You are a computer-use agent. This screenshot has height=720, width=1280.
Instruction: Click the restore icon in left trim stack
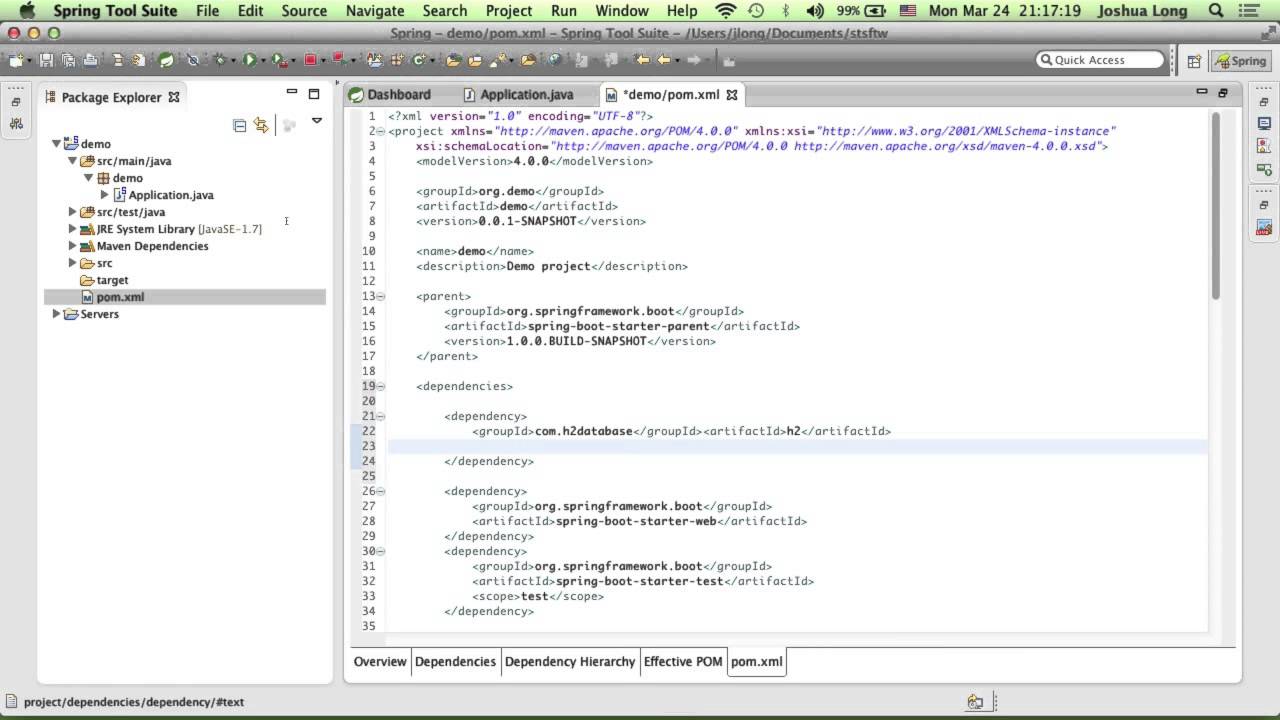[x=16, y=102]
